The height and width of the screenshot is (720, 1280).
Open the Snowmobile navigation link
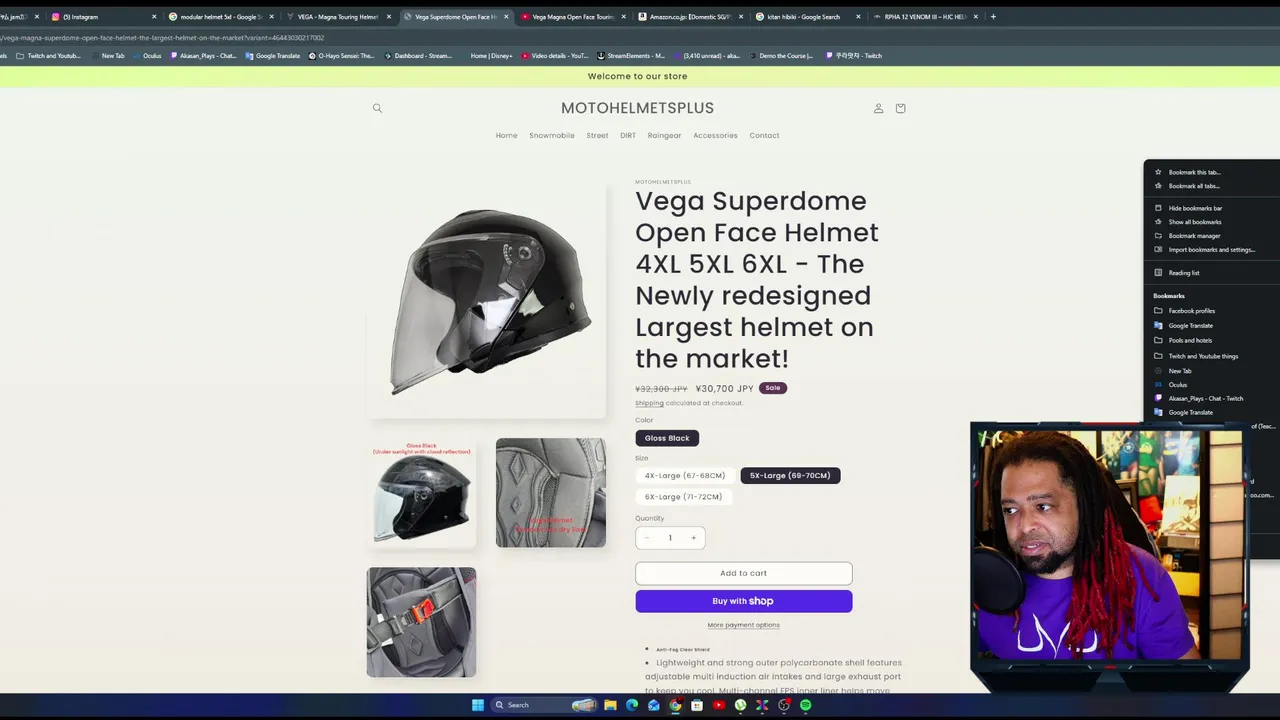coord(552,136)
